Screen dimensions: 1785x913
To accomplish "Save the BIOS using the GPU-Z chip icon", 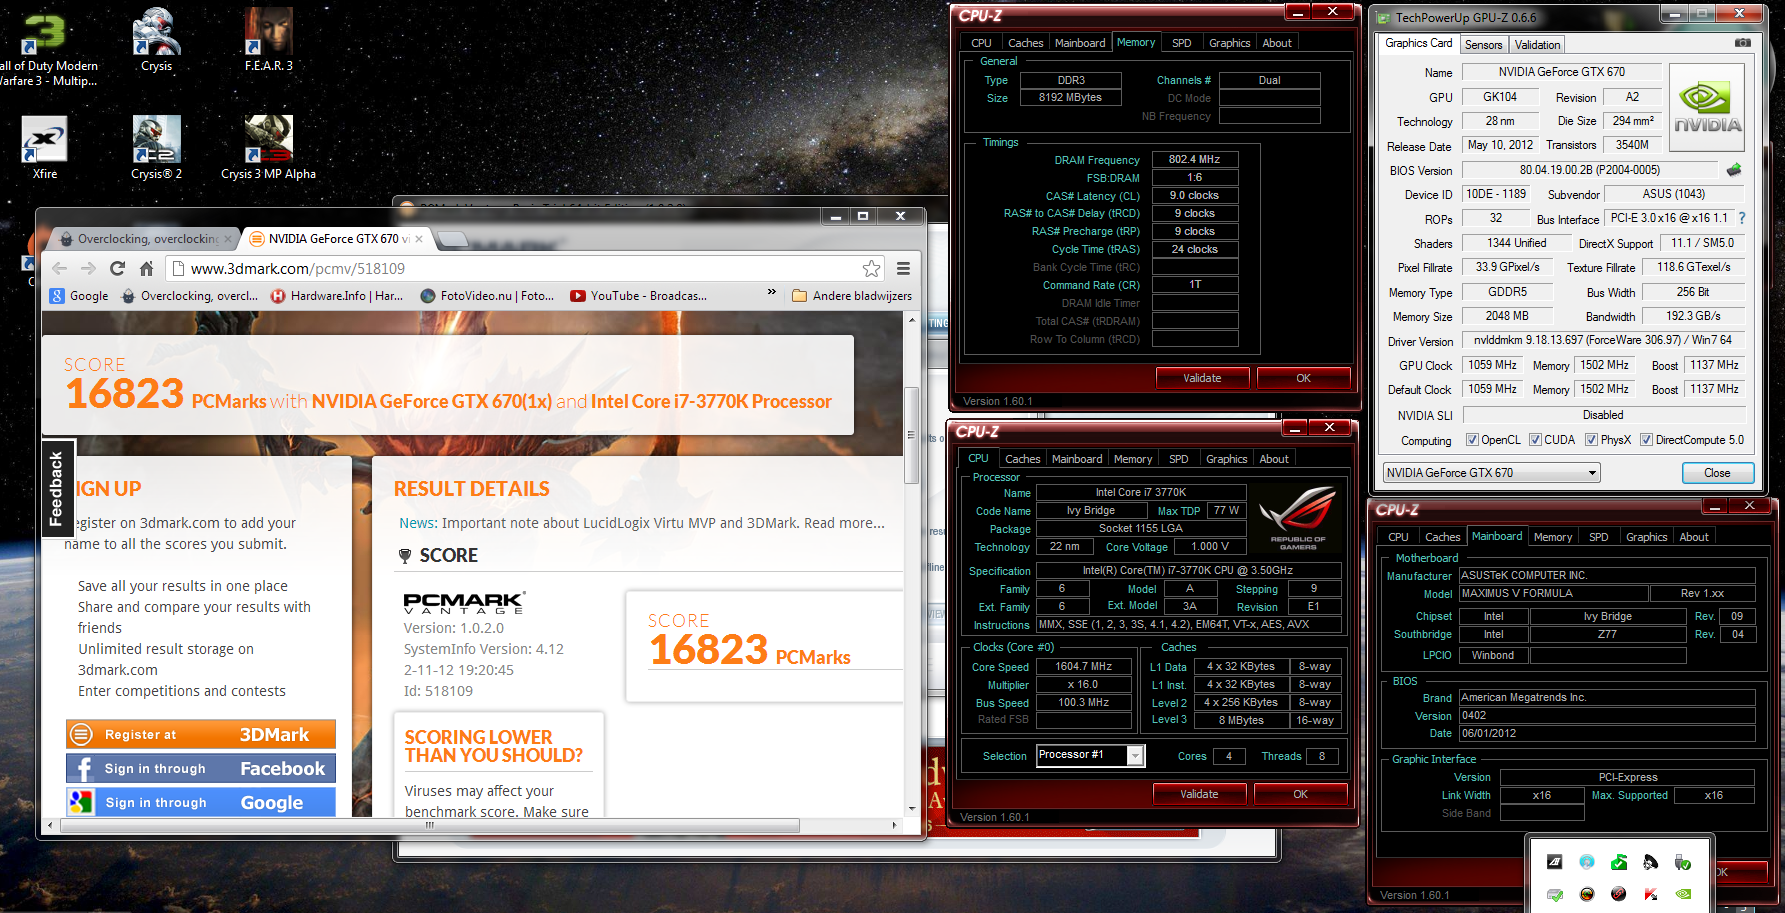I will (x=1734, y=170).
